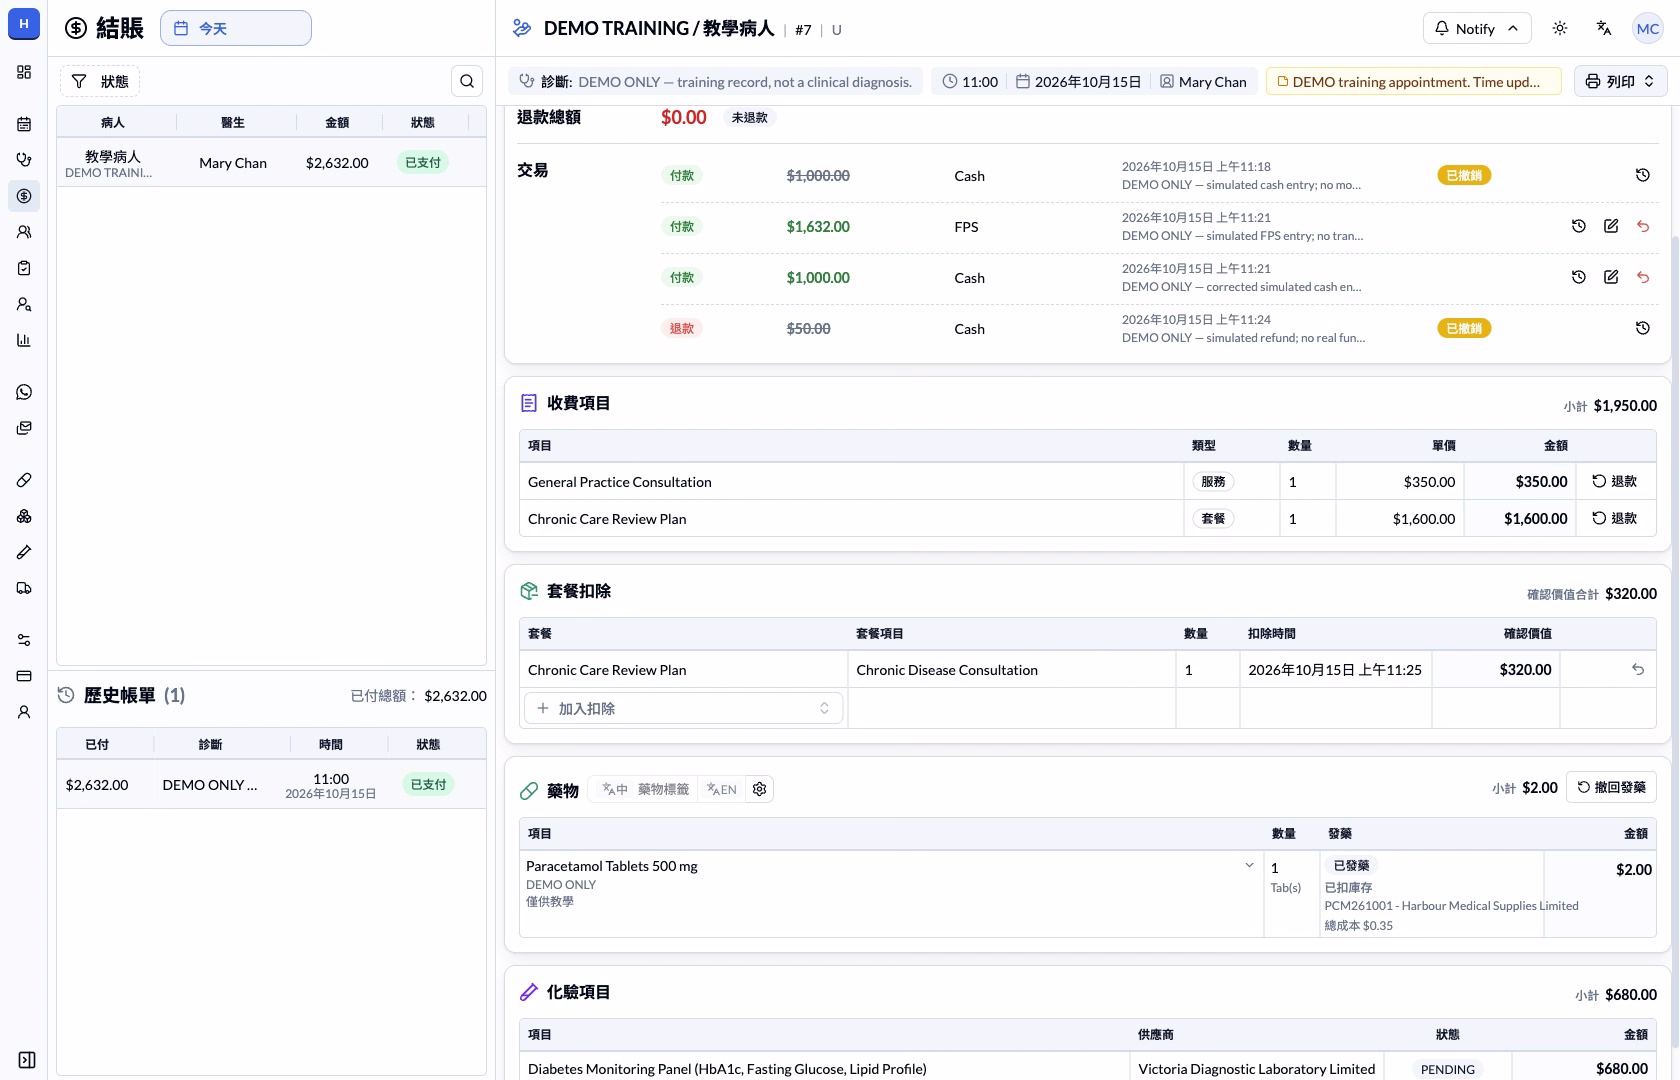Image resolution: width=1680 pixels, height=1080 pixels.
Task: Open the lab test tube sidebar icon
Action: (x=24, y=552)
